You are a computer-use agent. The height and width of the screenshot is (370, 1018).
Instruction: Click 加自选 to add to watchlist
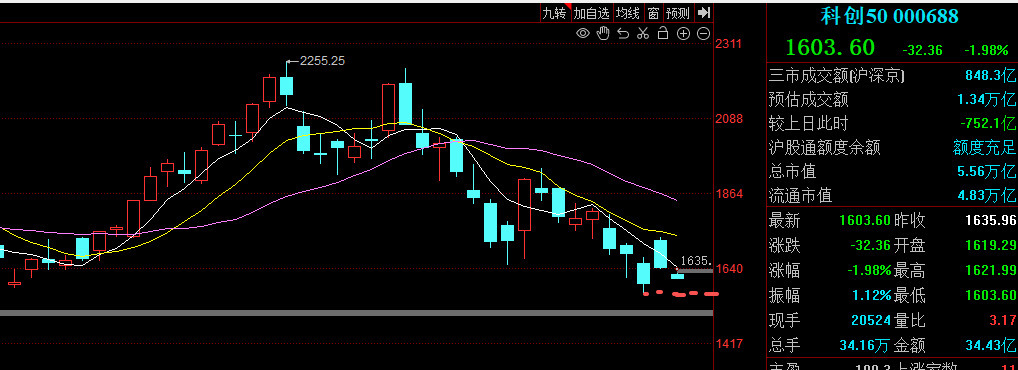(592, 12)
